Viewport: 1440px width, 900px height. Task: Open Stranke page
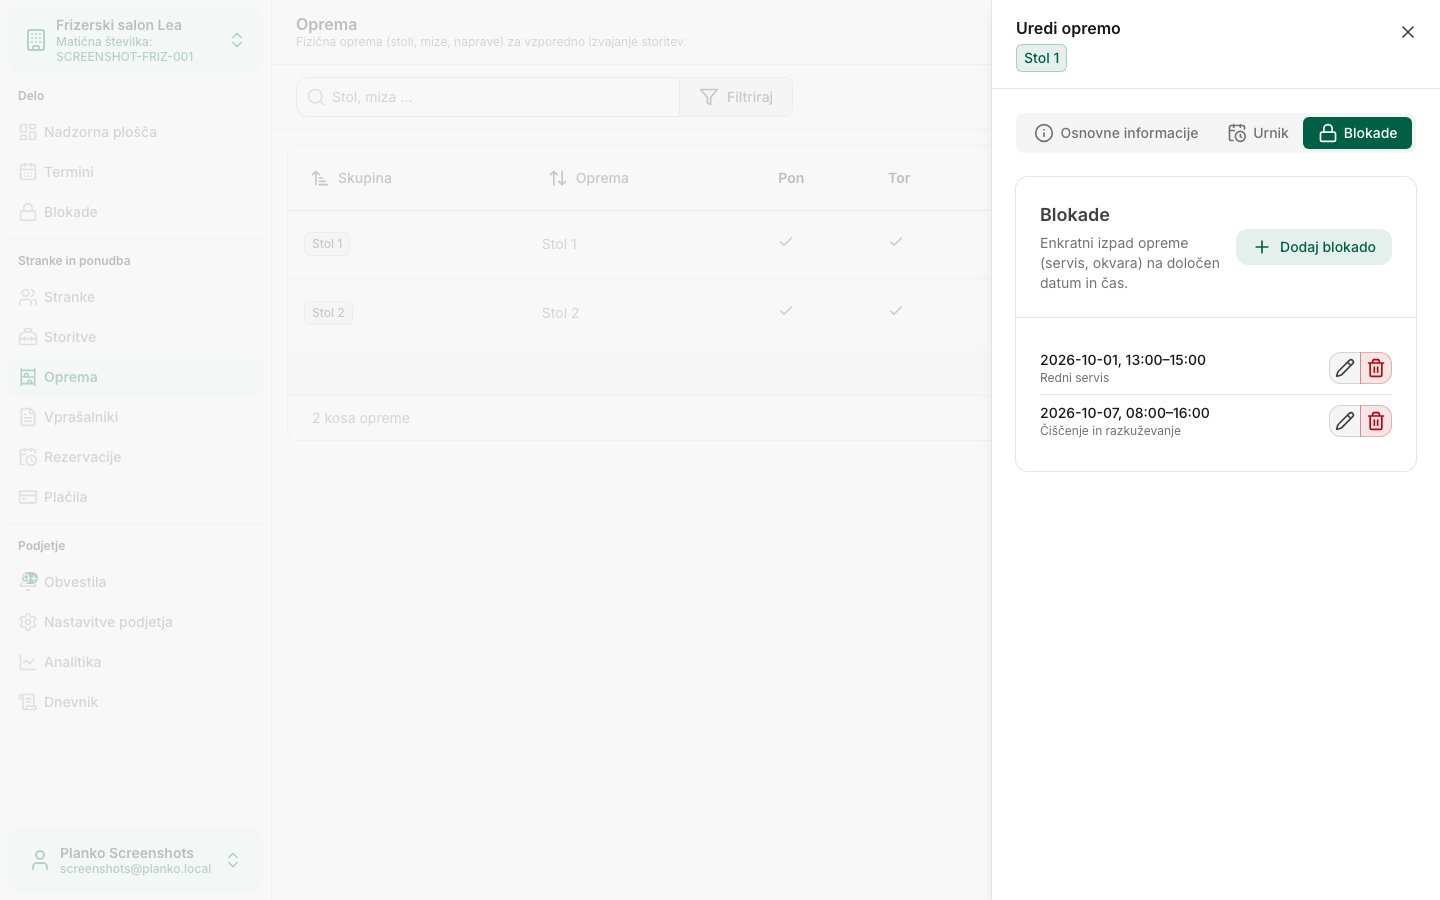coord(136,297)
